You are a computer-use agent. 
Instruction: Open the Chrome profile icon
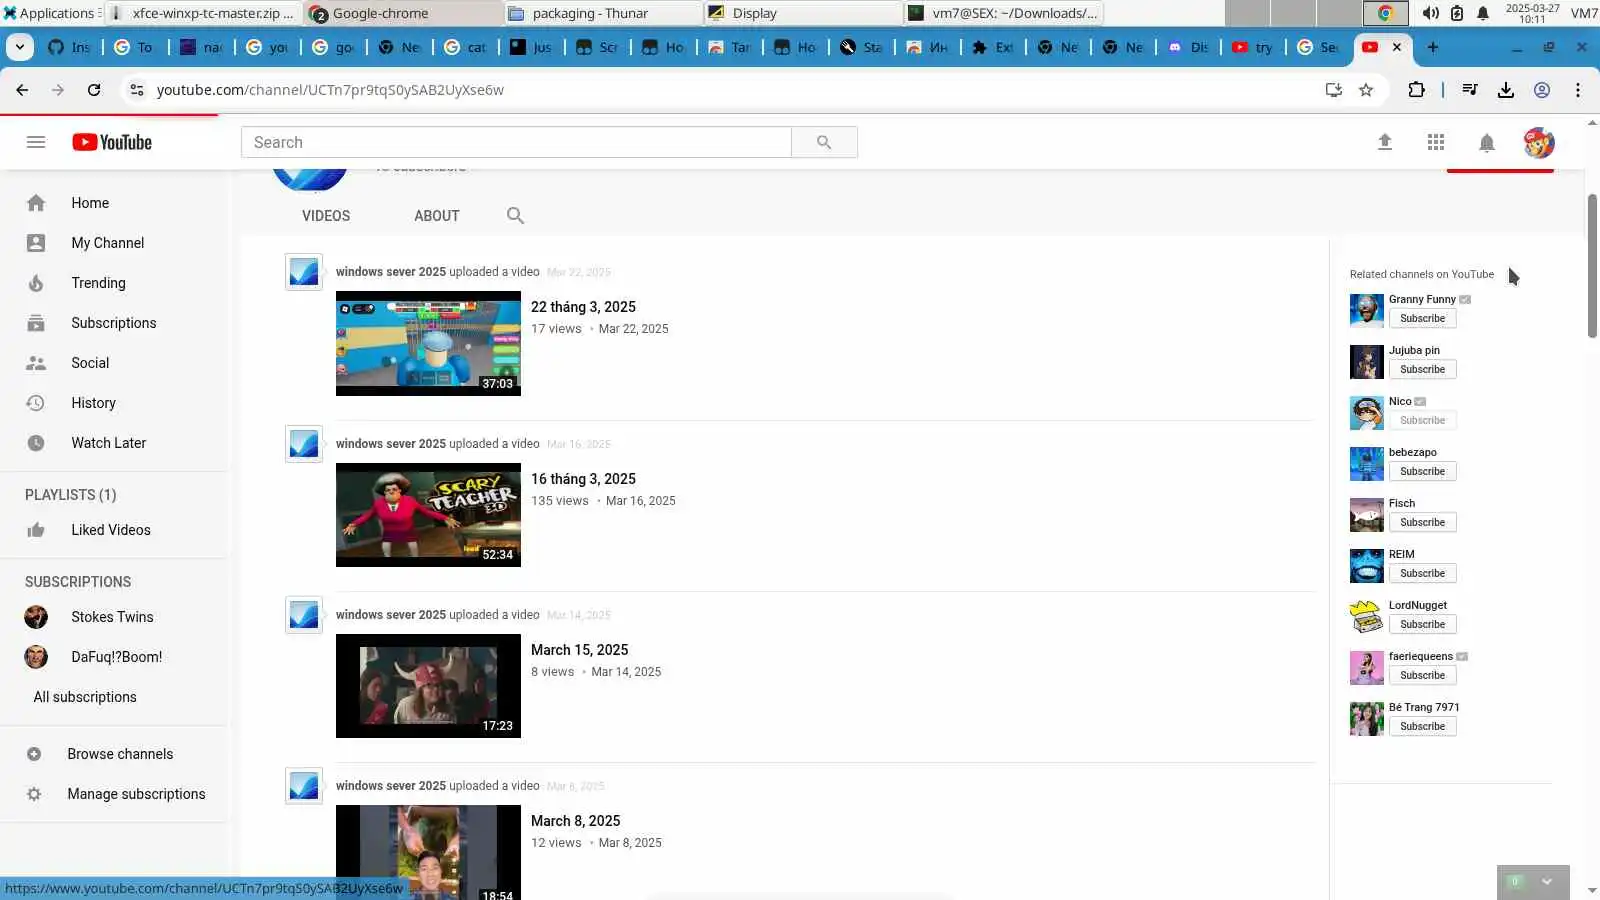[x=1542, y=90]
